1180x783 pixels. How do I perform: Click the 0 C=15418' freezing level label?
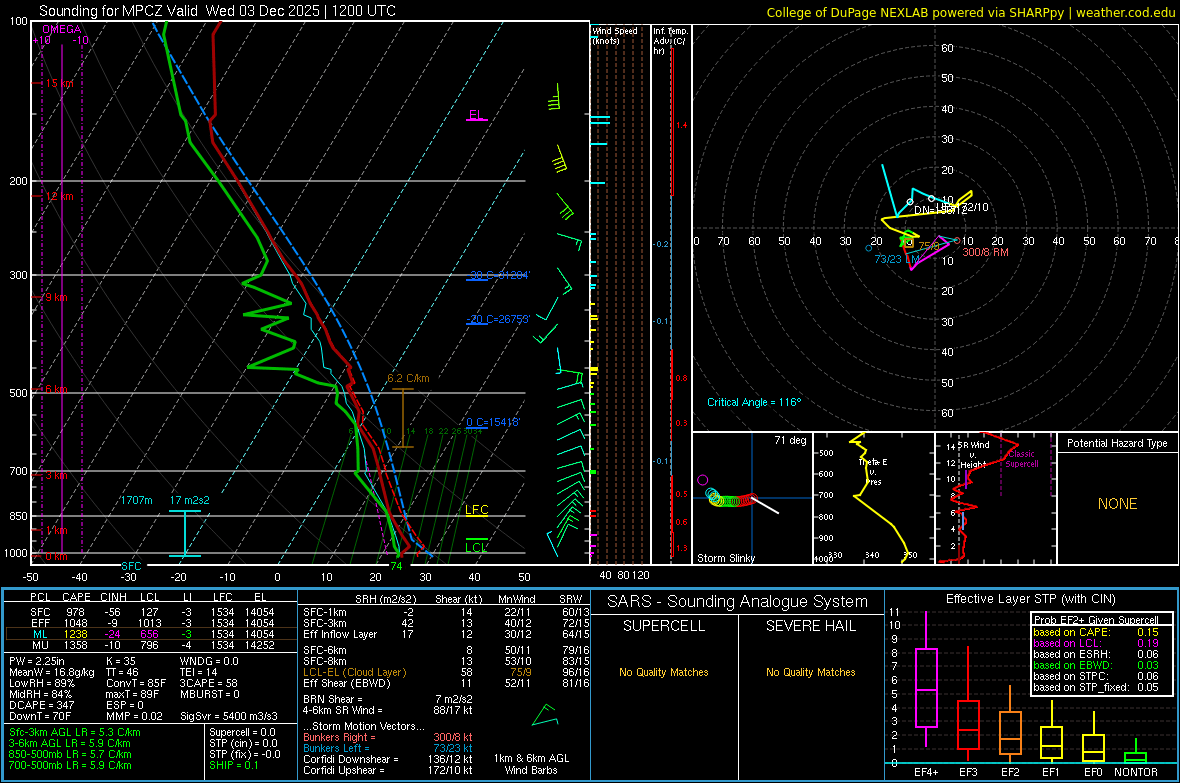click(x=493, y=422)
